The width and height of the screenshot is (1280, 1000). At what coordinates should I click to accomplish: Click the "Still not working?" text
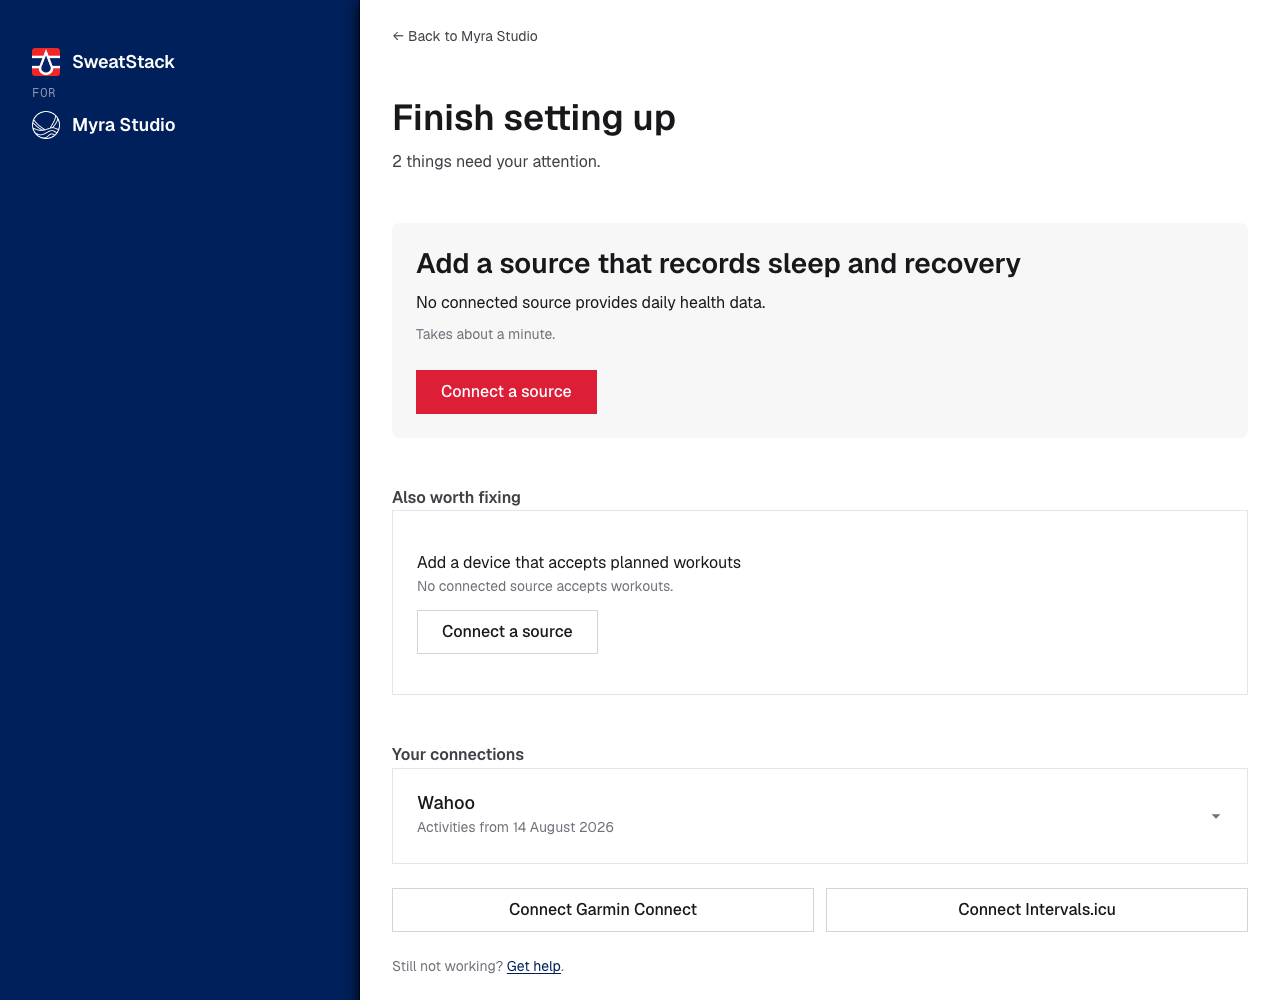pyautogui.click(x=447, y=966)
